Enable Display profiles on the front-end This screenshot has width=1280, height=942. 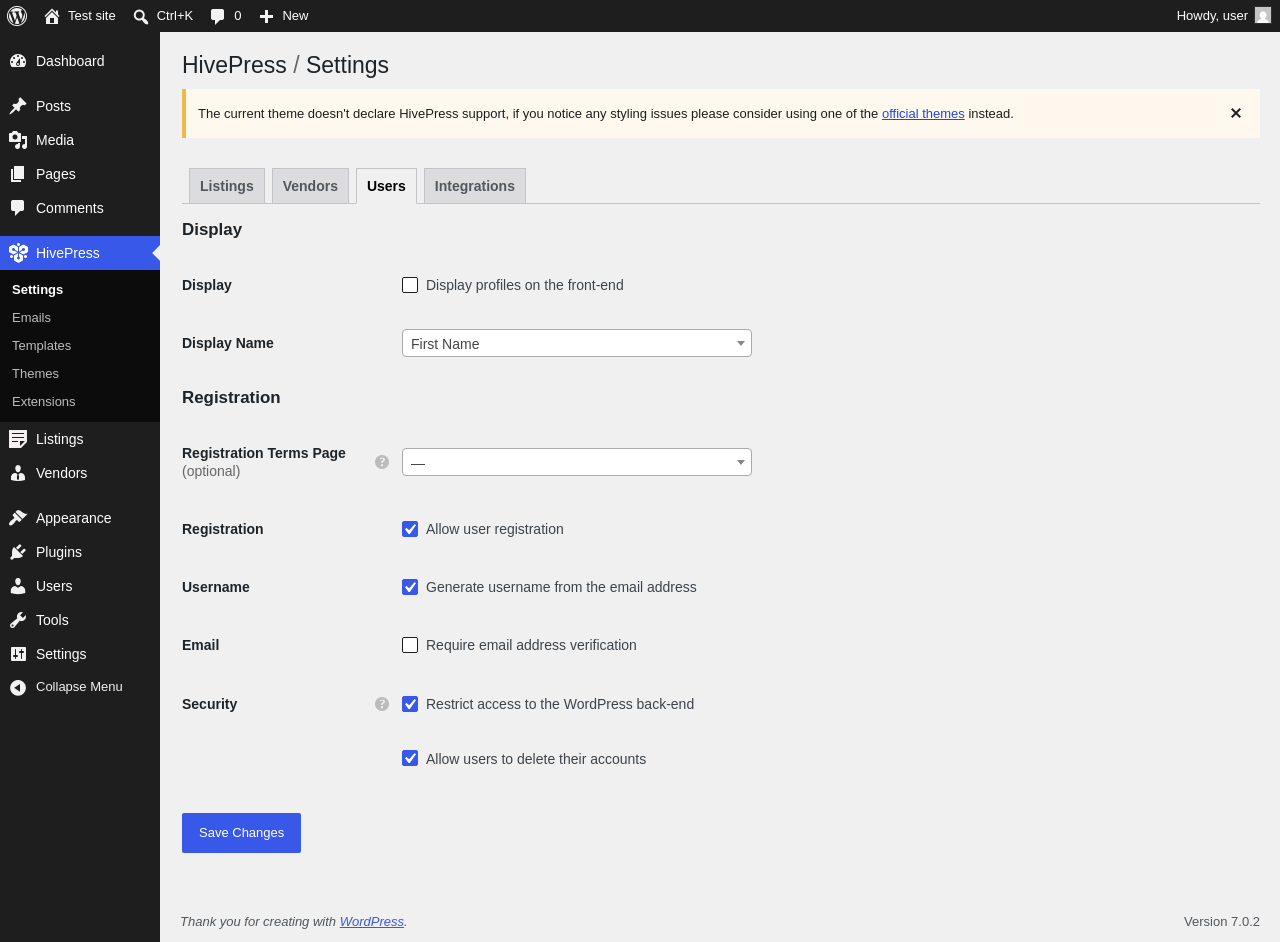click(x=410, y=285)
